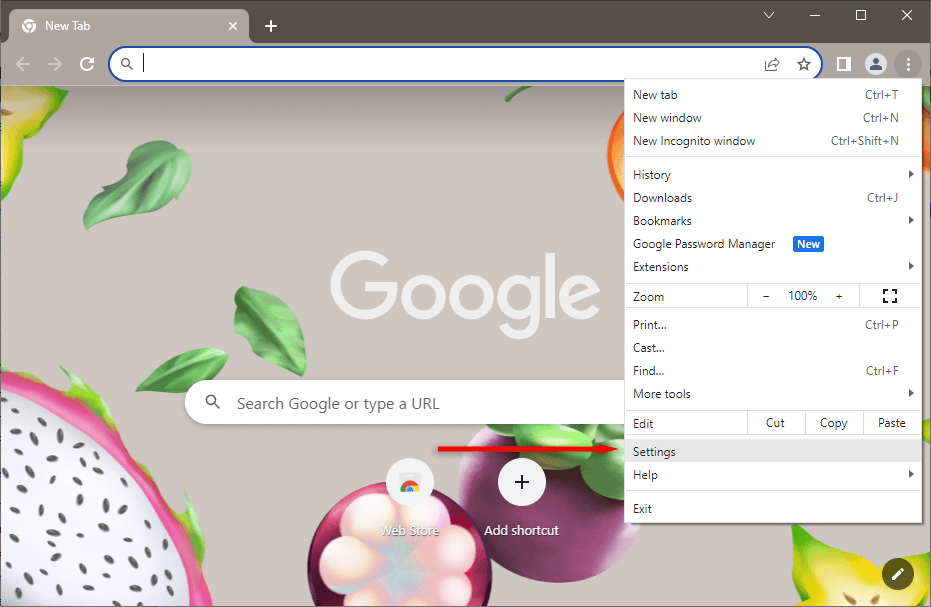Toggle fullscreen mode icon in Zoom row

tap(889, 296)
